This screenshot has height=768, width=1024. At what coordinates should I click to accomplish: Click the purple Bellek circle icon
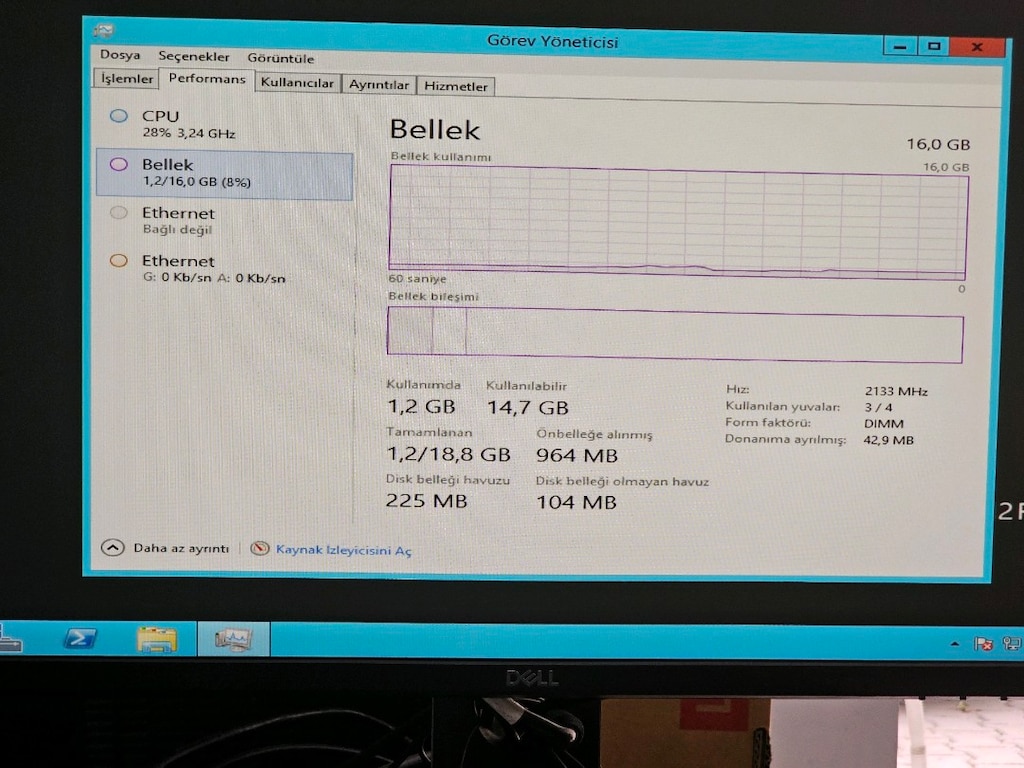click(x=118, y=165)
